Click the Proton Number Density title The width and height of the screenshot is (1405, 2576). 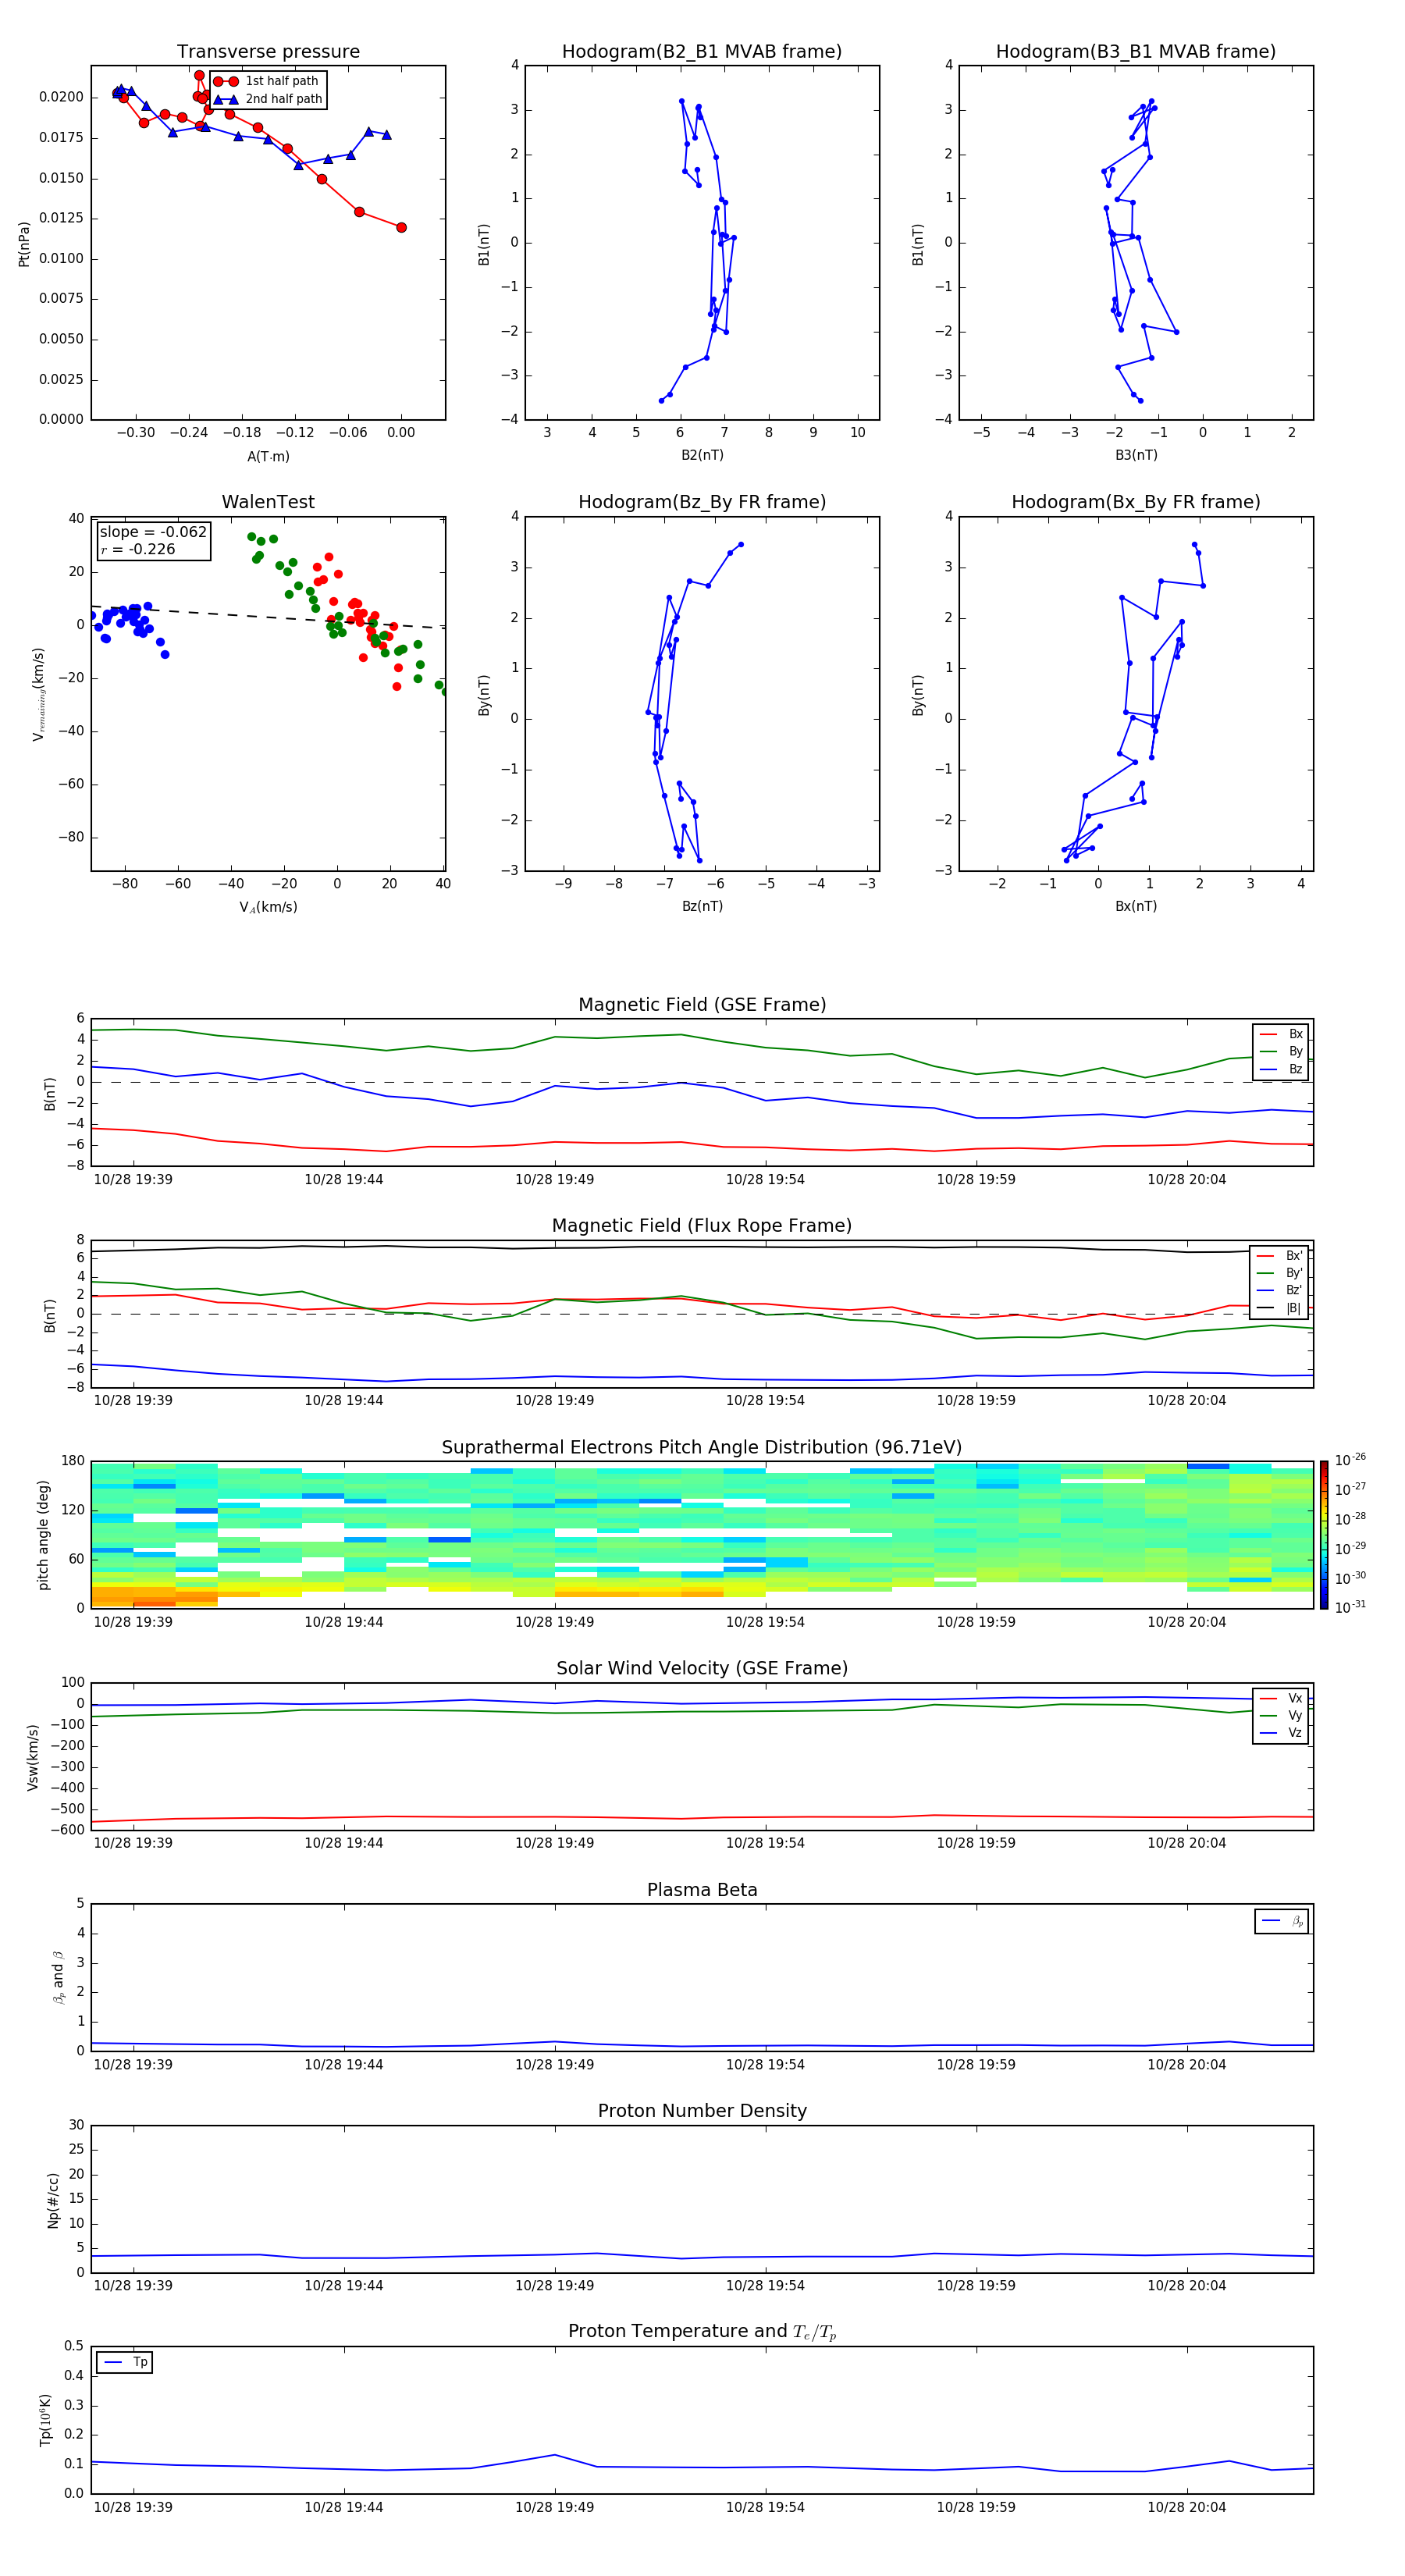click(702, 2111)
